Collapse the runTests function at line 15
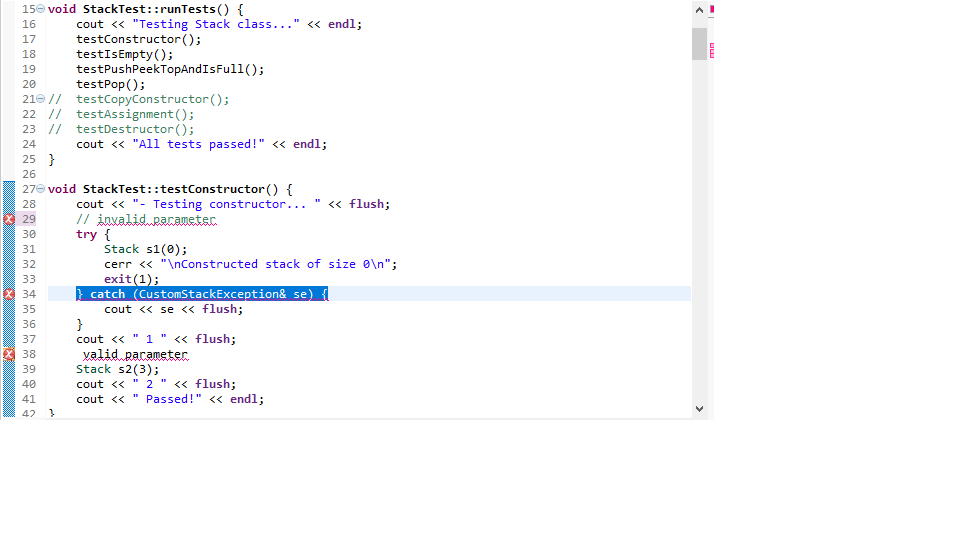960x540 pixels. (x=40, y=9)
